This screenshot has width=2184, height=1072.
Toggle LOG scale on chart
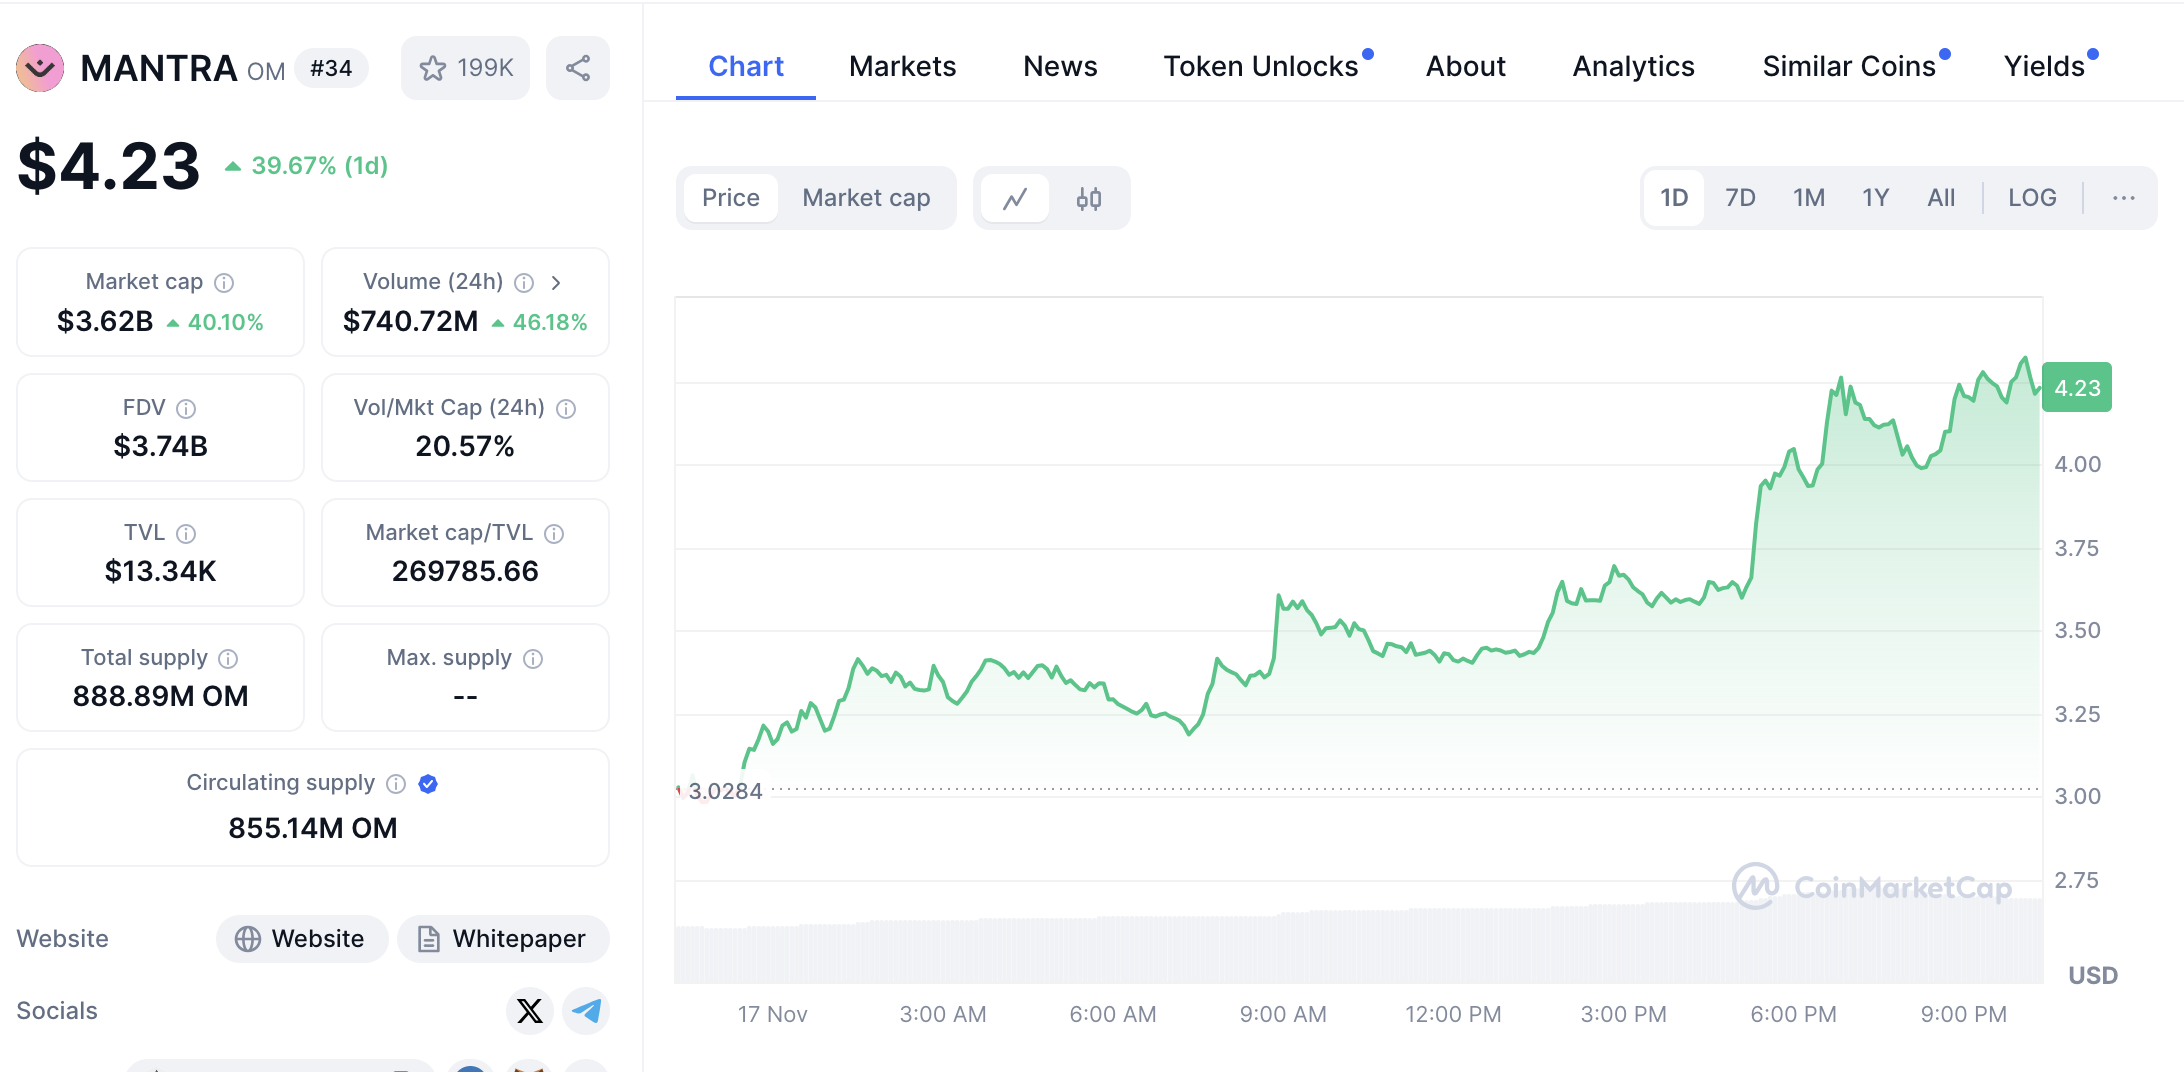pyautogui.click(x=2032, y=198)
